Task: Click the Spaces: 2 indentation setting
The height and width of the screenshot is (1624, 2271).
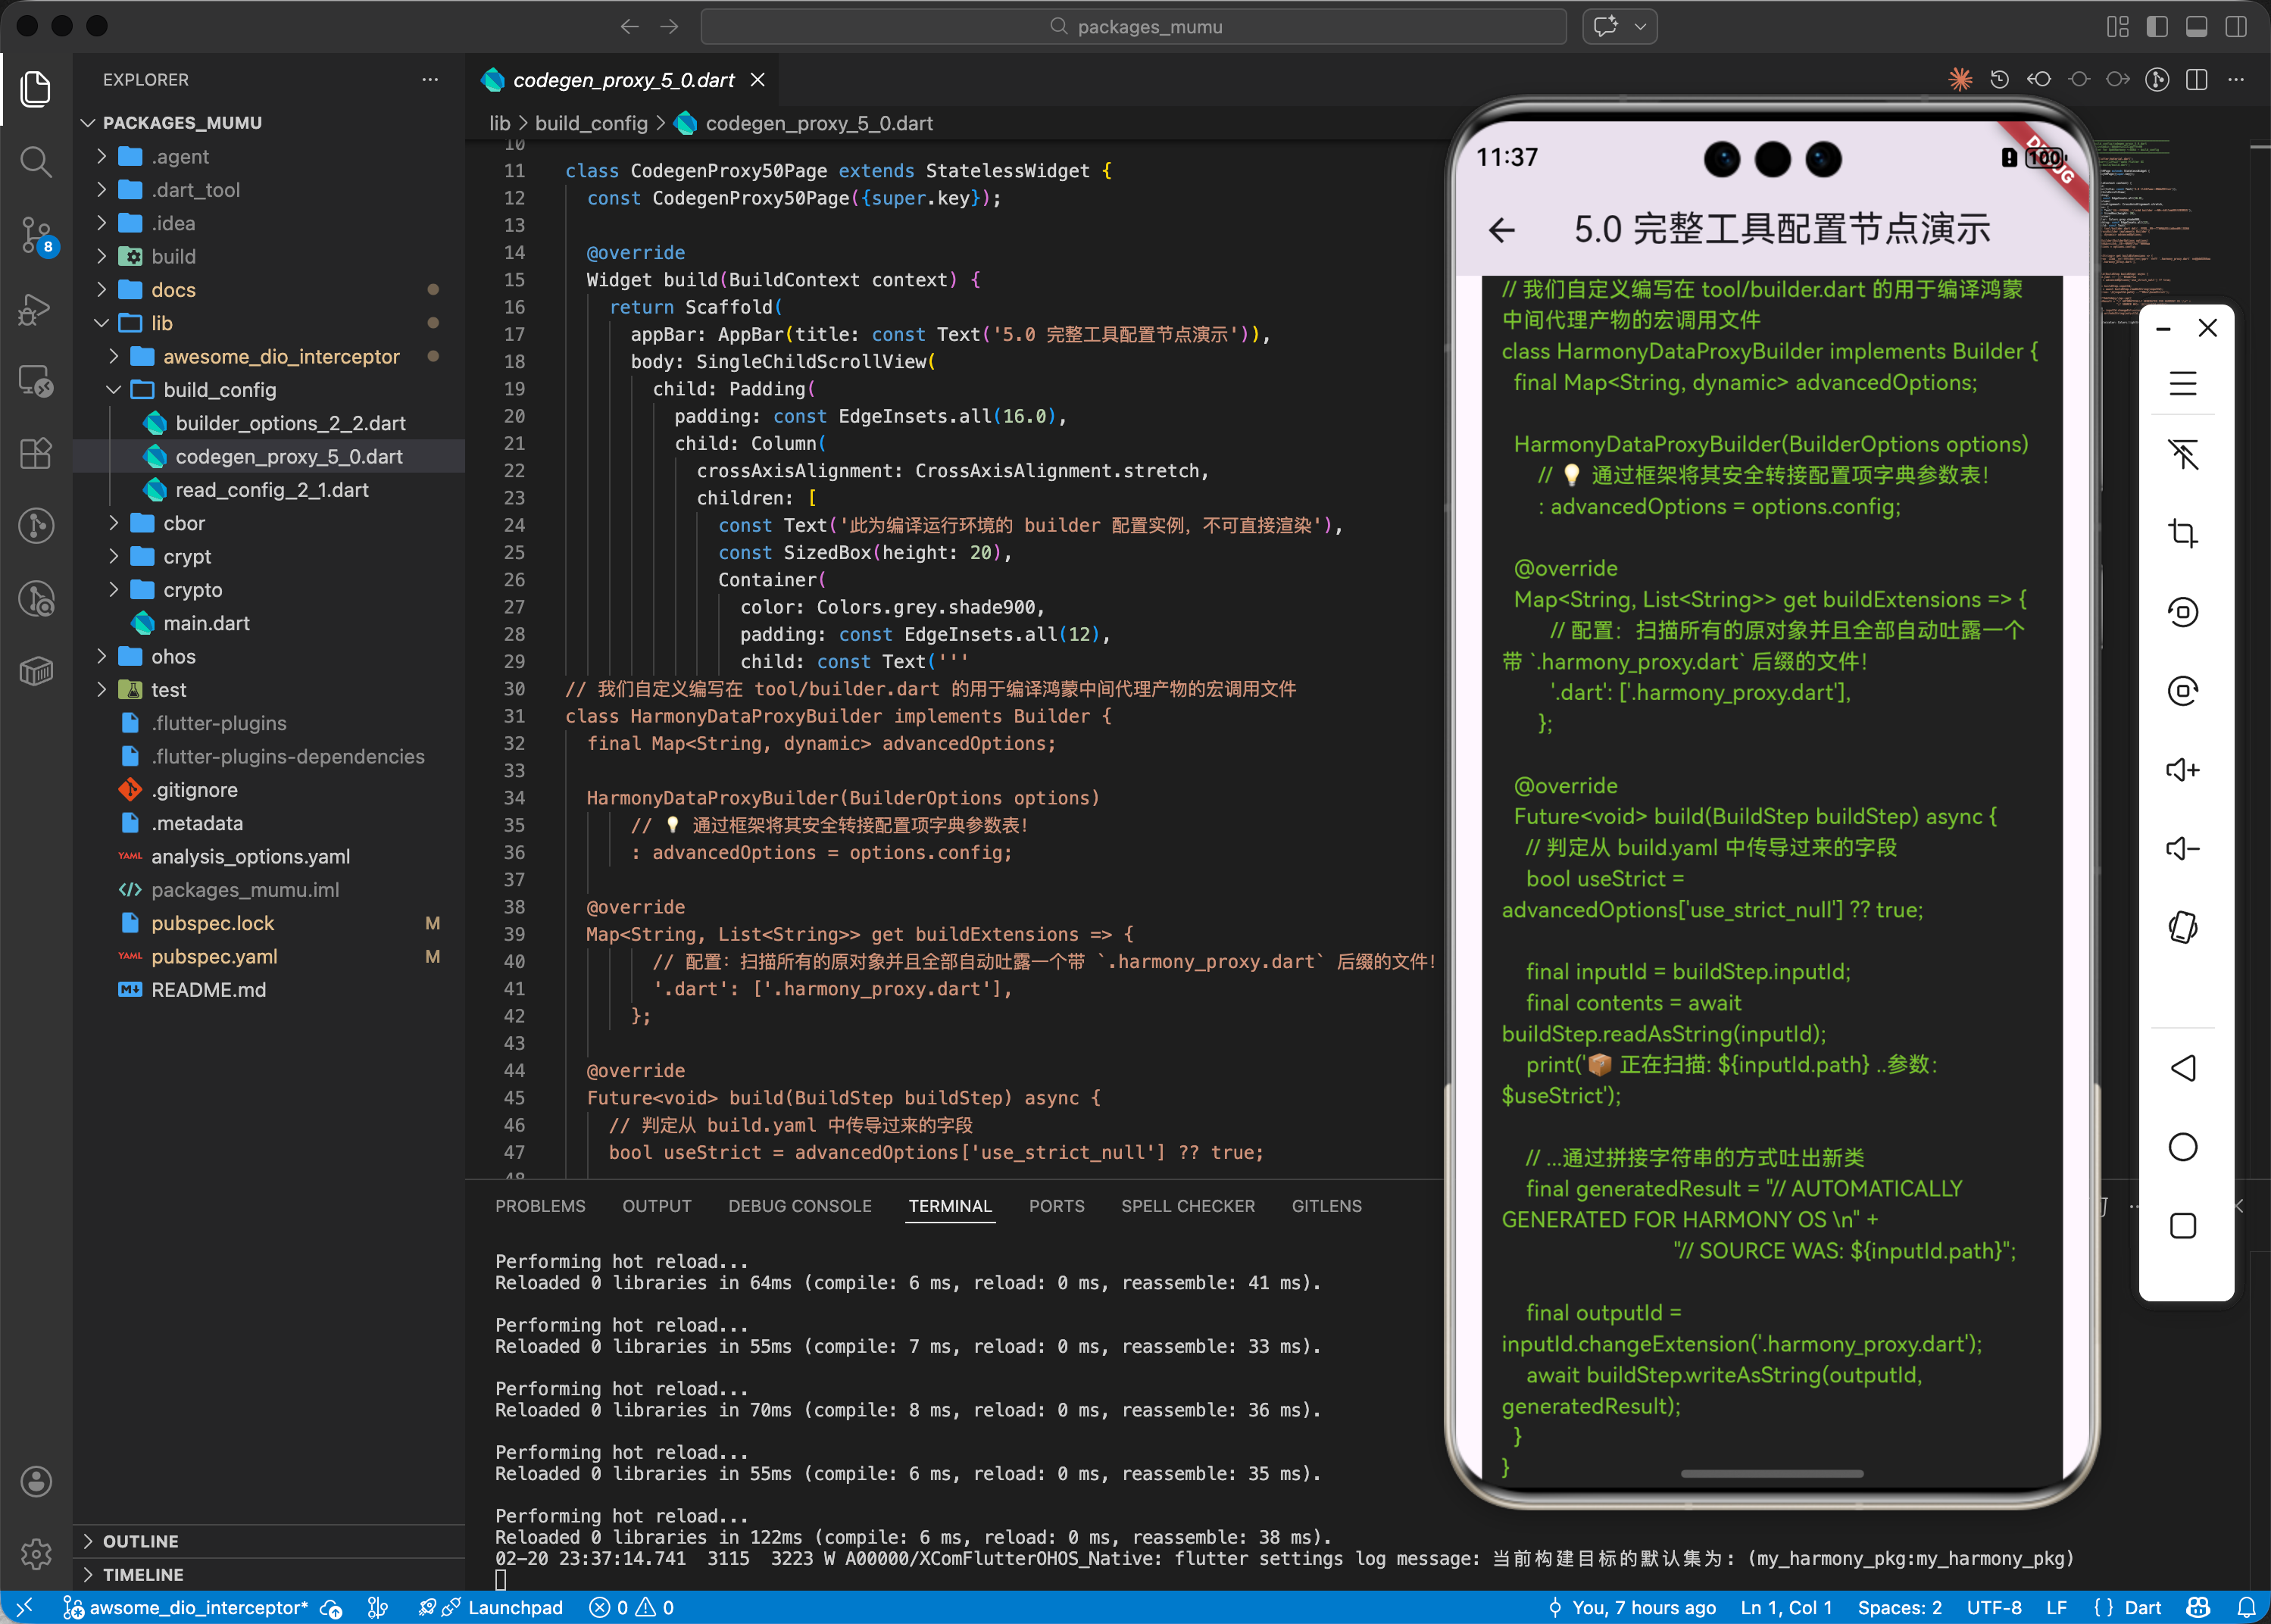Action: (1898, 1607)
